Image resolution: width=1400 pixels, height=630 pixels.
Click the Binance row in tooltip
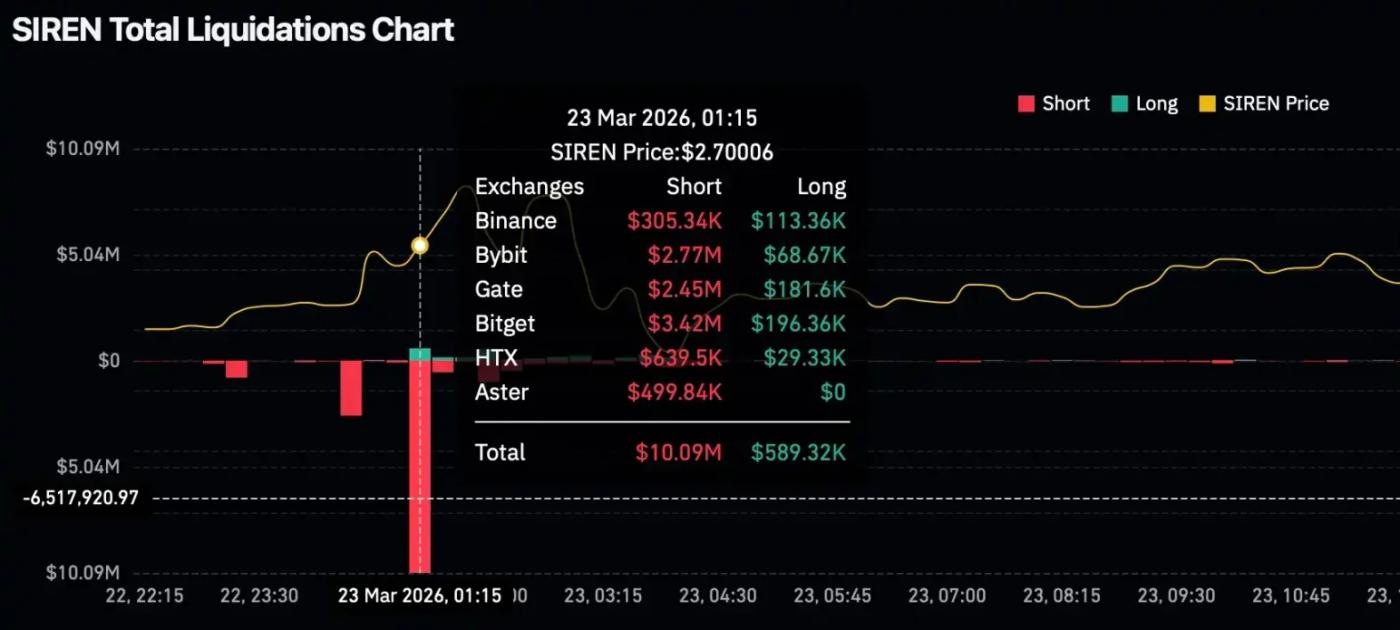[516, 221]
